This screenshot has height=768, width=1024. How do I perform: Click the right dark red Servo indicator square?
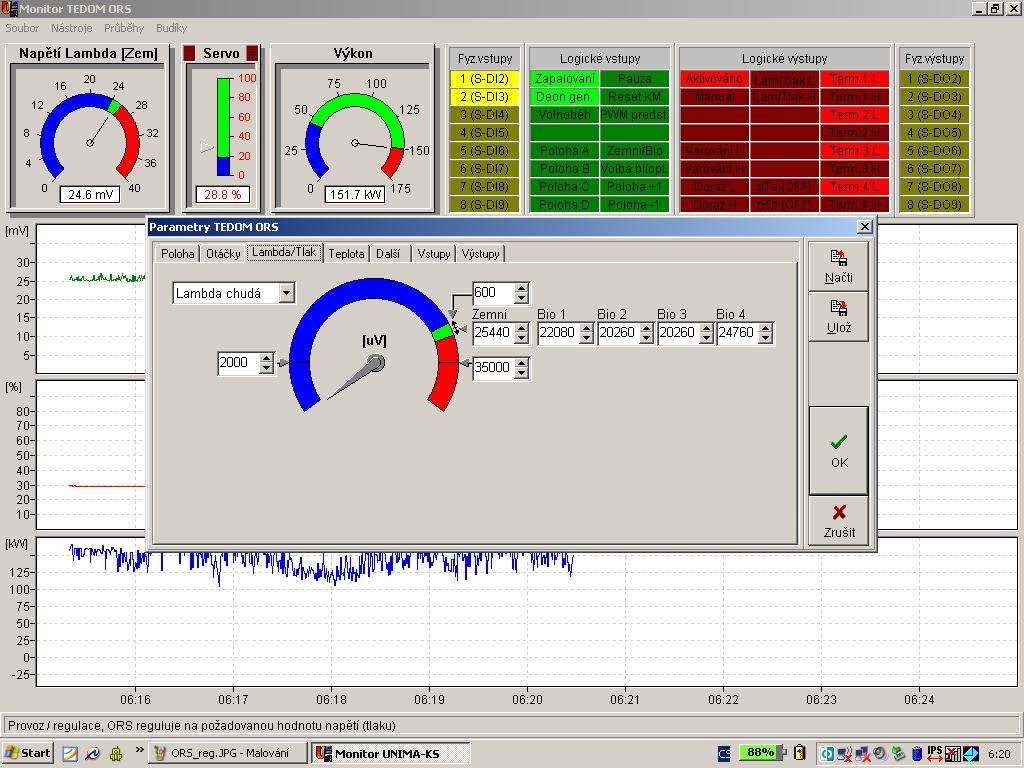252,53
